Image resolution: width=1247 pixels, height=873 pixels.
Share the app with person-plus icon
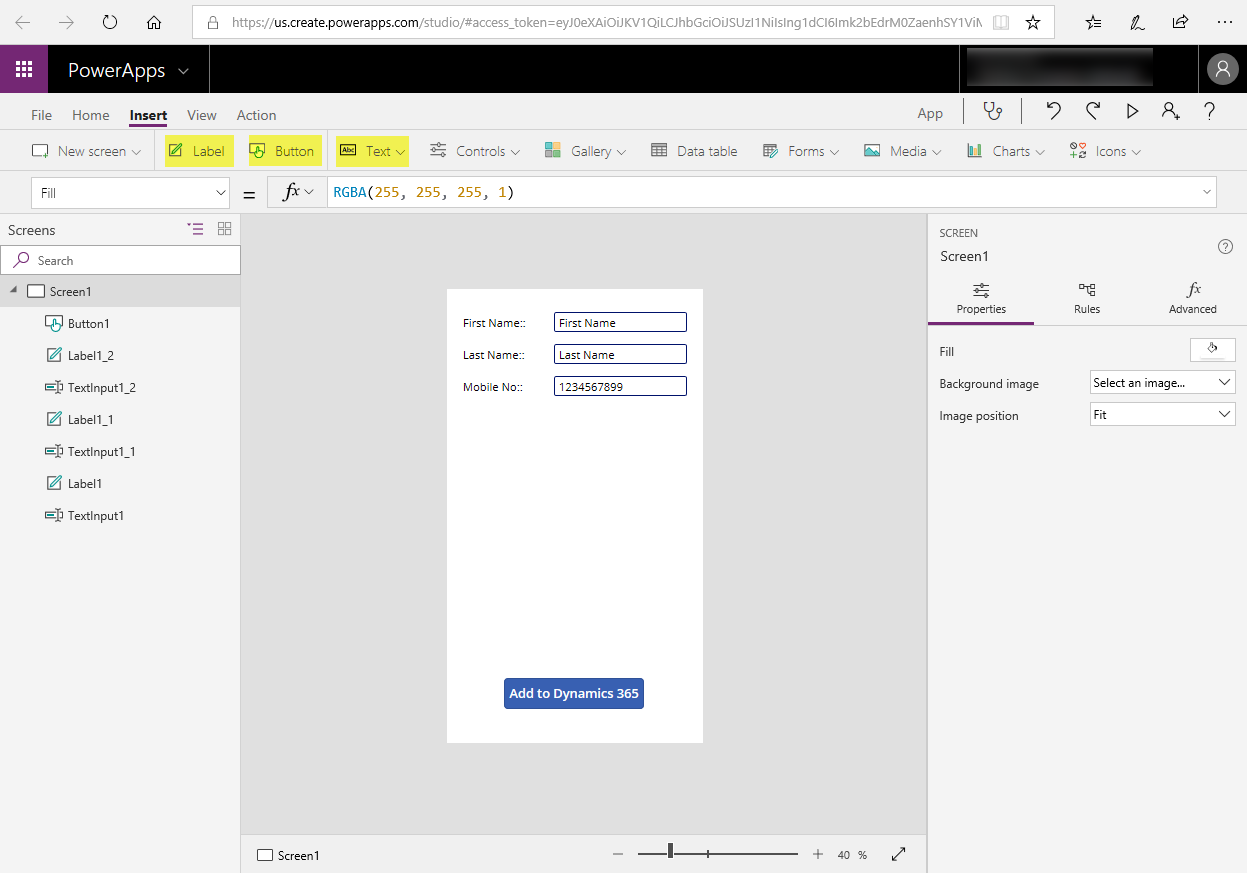[x=1171, y=112]
